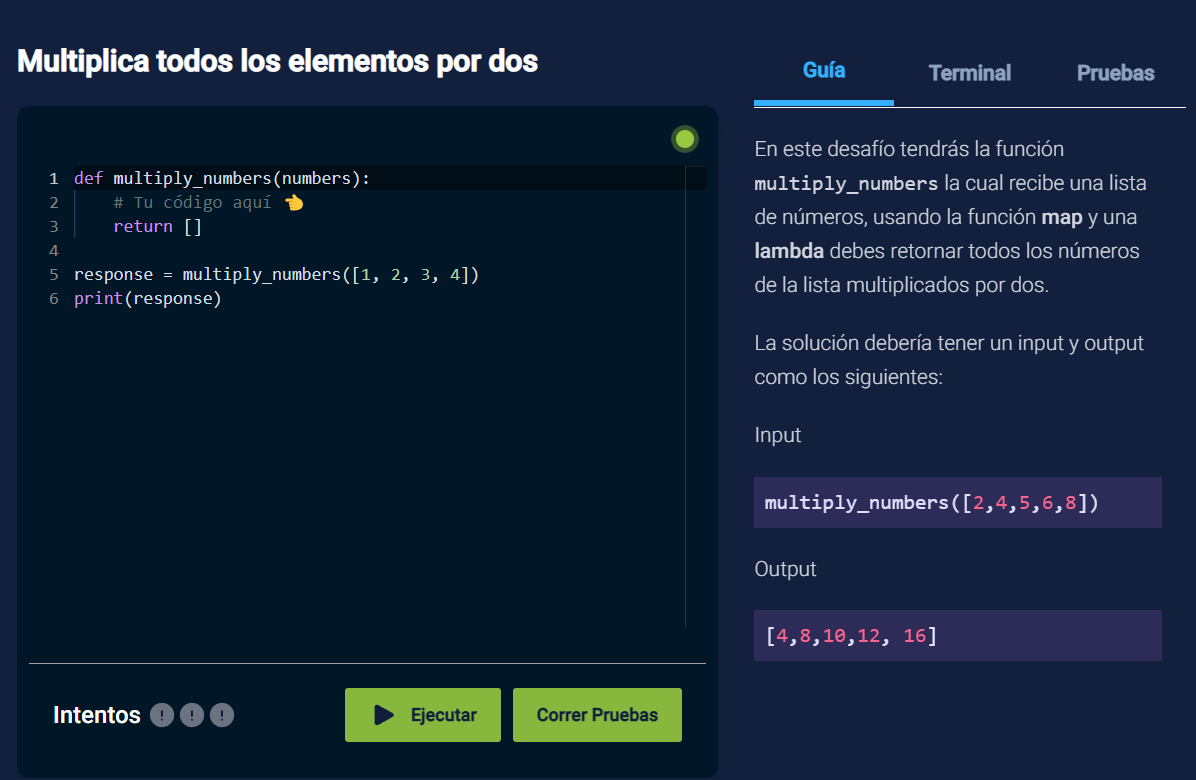This screenshot has height=780, width=1196.
Task: Place cursor on 'return []' line
Action: tap(157, 226)
